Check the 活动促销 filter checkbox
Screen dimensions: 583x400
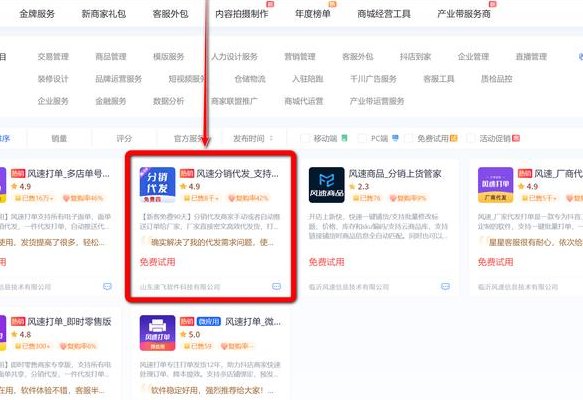tap(471, 138)
